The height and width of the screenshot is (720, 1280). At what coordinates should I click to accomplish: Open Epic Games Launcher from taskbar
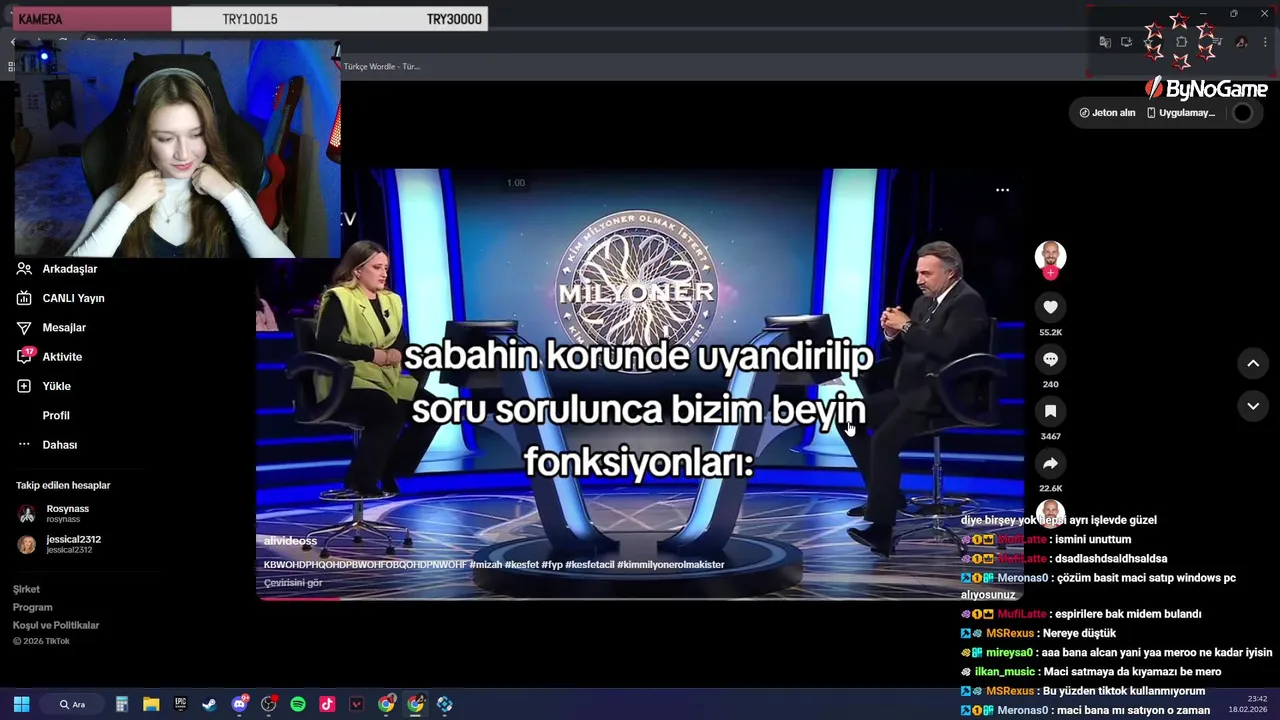180,704
